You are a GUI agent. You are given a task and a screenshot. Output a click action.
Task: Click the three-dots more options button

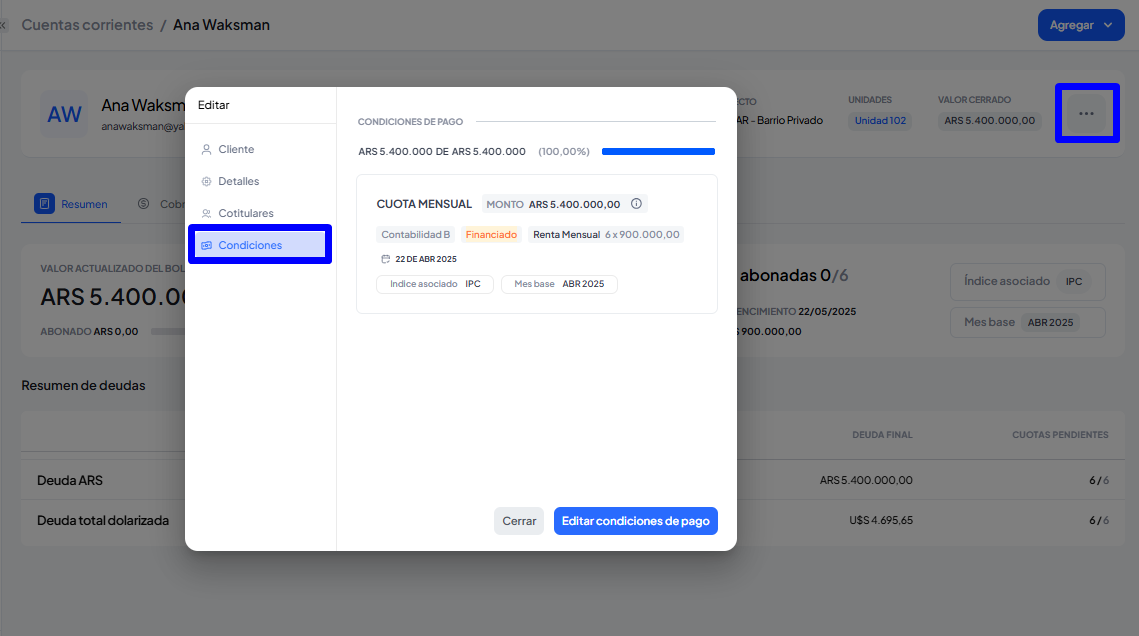tap(1086, 114)
